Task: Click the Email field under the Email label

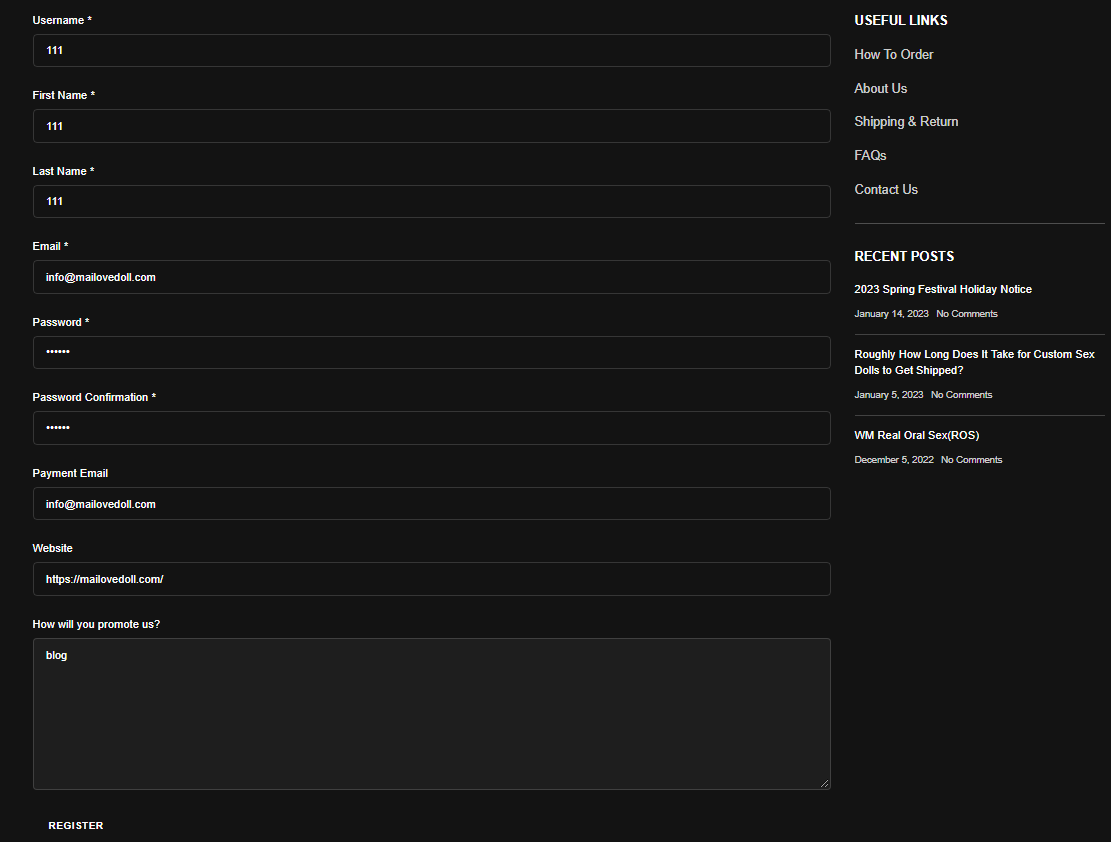Action: click(432, 277)
